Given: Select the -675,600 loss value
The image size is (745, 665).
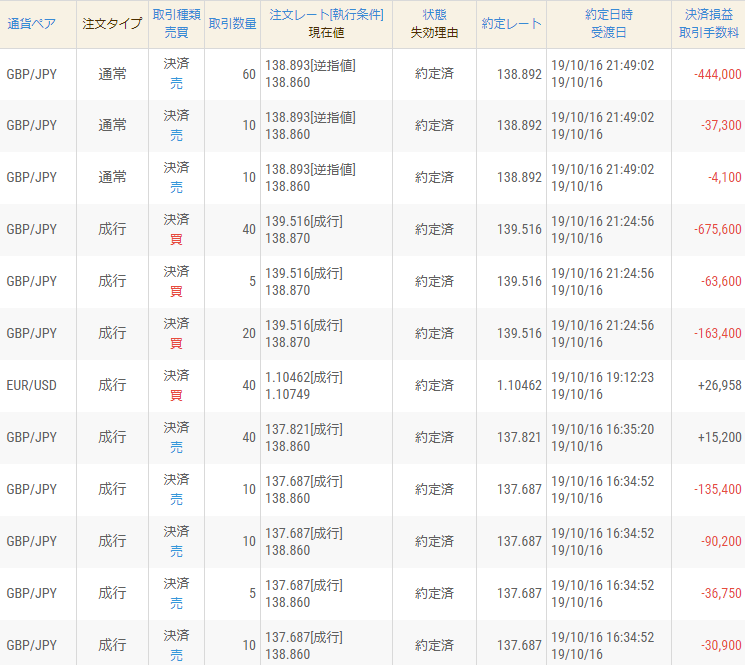Looking at the screenshot, I should point(717,229).
